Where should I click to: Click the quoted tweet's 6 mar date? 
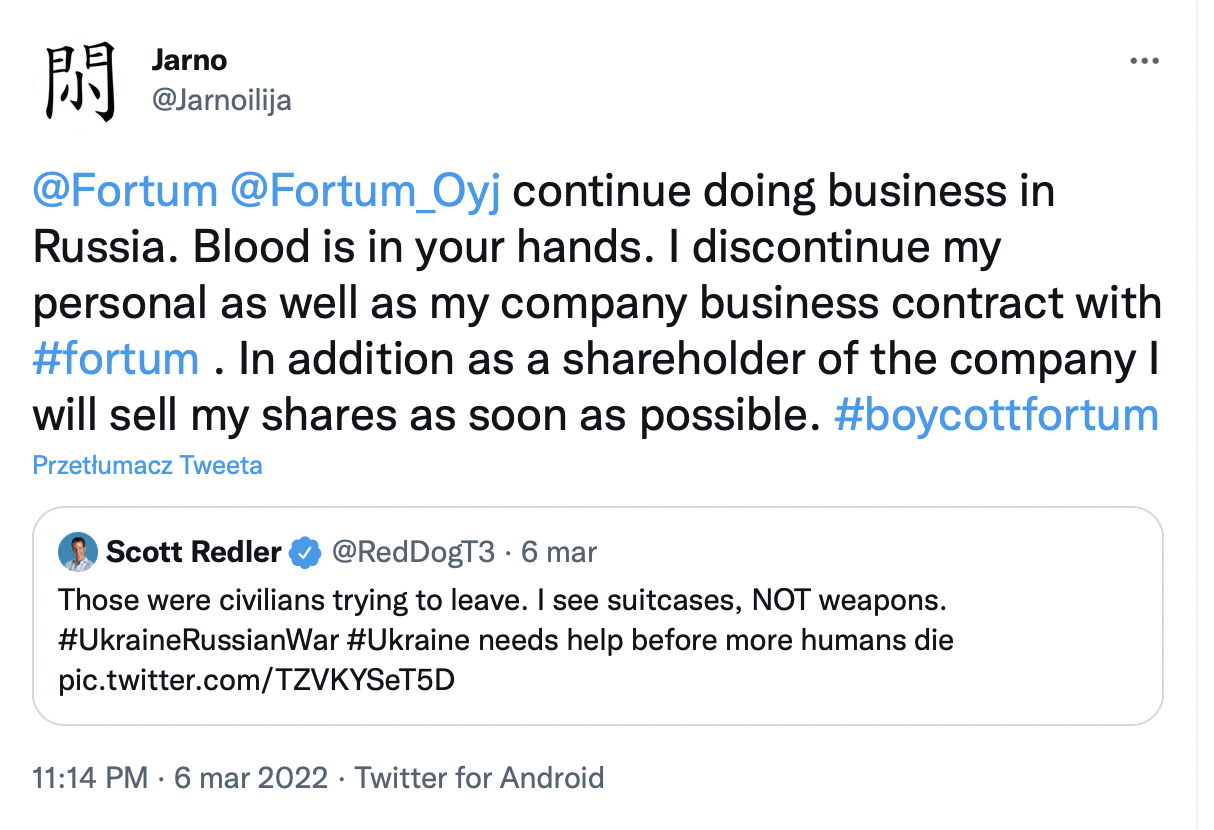558,551
